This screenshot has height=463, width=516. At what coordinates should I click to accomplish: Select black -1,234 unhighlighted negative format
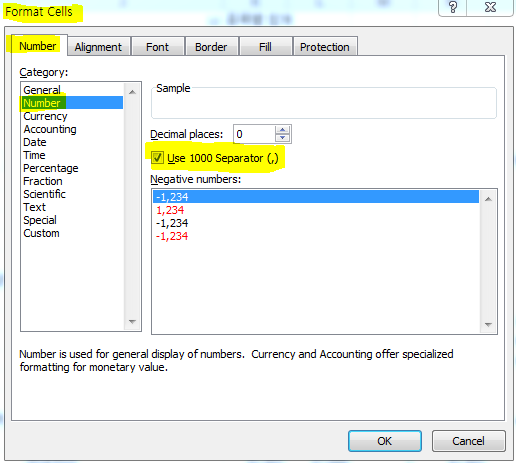coord(316,223)
